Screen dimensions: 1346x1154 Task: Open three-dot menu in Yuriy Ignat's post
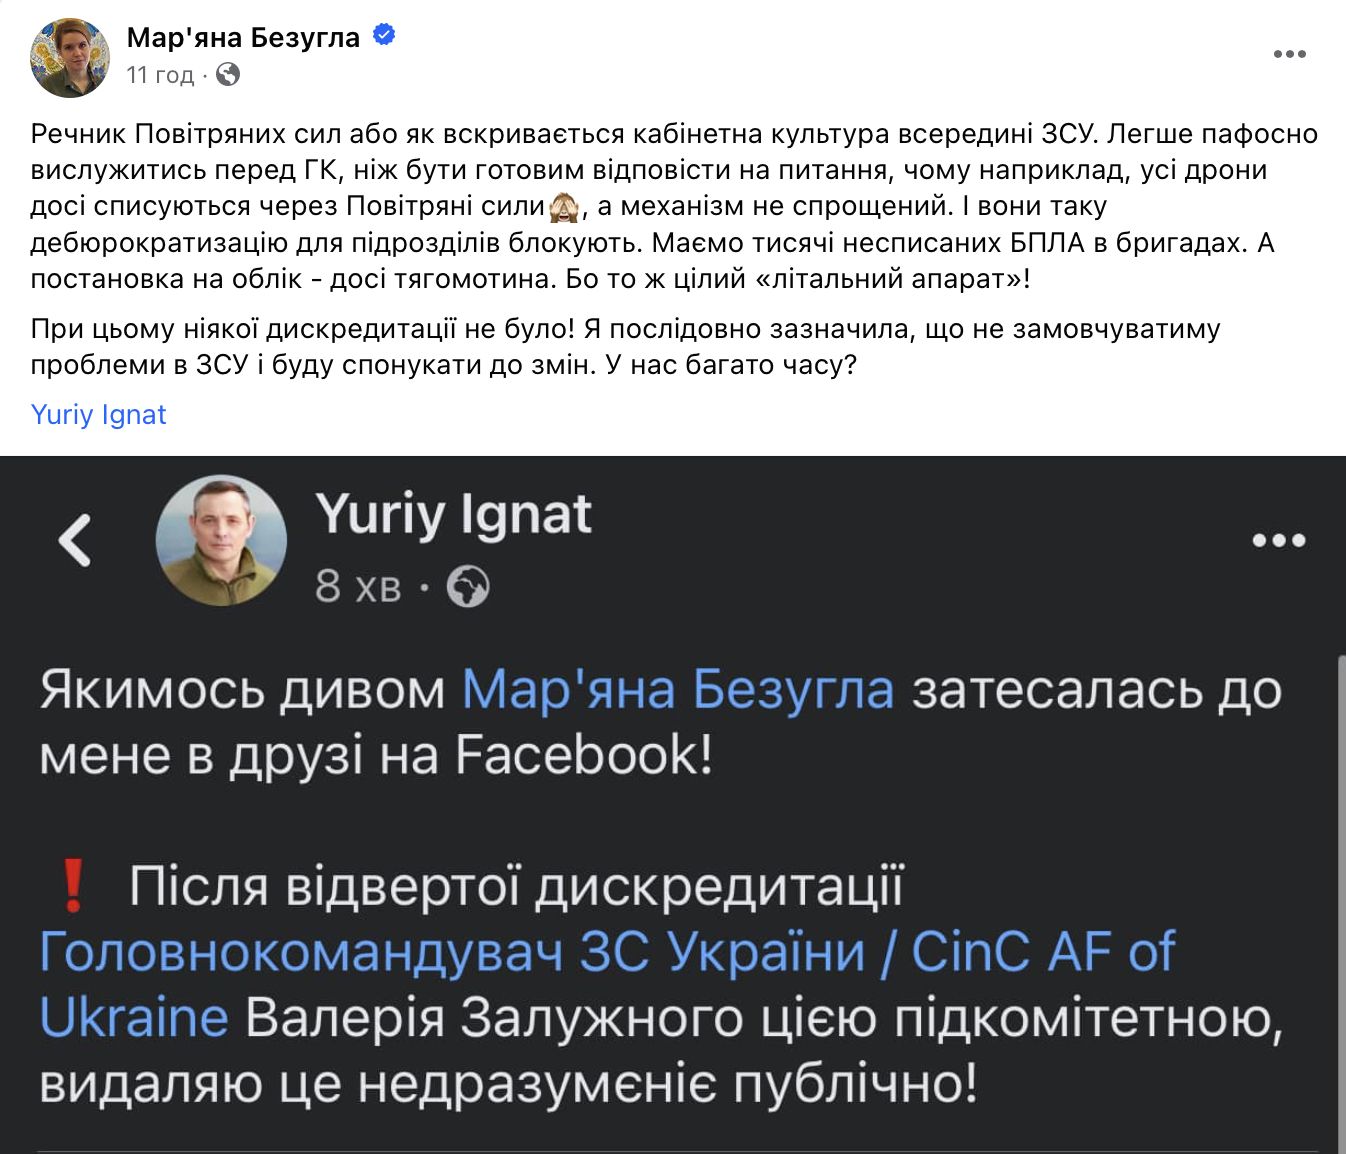[1278, 540]
